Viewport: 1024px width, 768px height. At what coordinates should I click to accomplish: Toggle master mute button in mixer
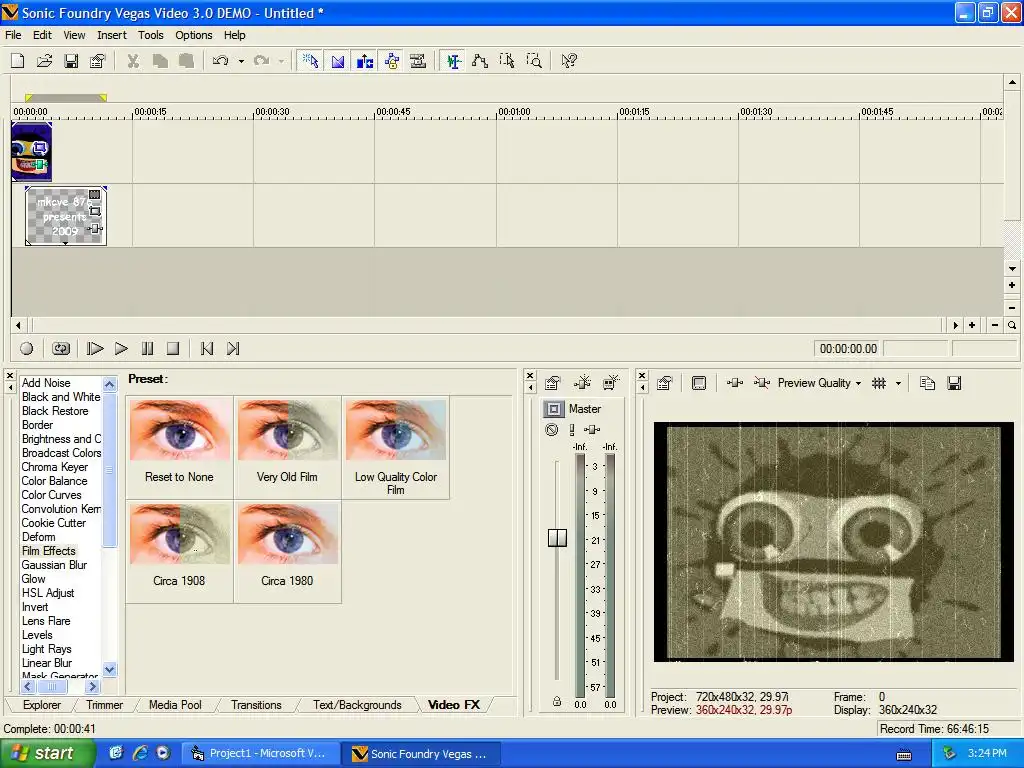point(552,430)
